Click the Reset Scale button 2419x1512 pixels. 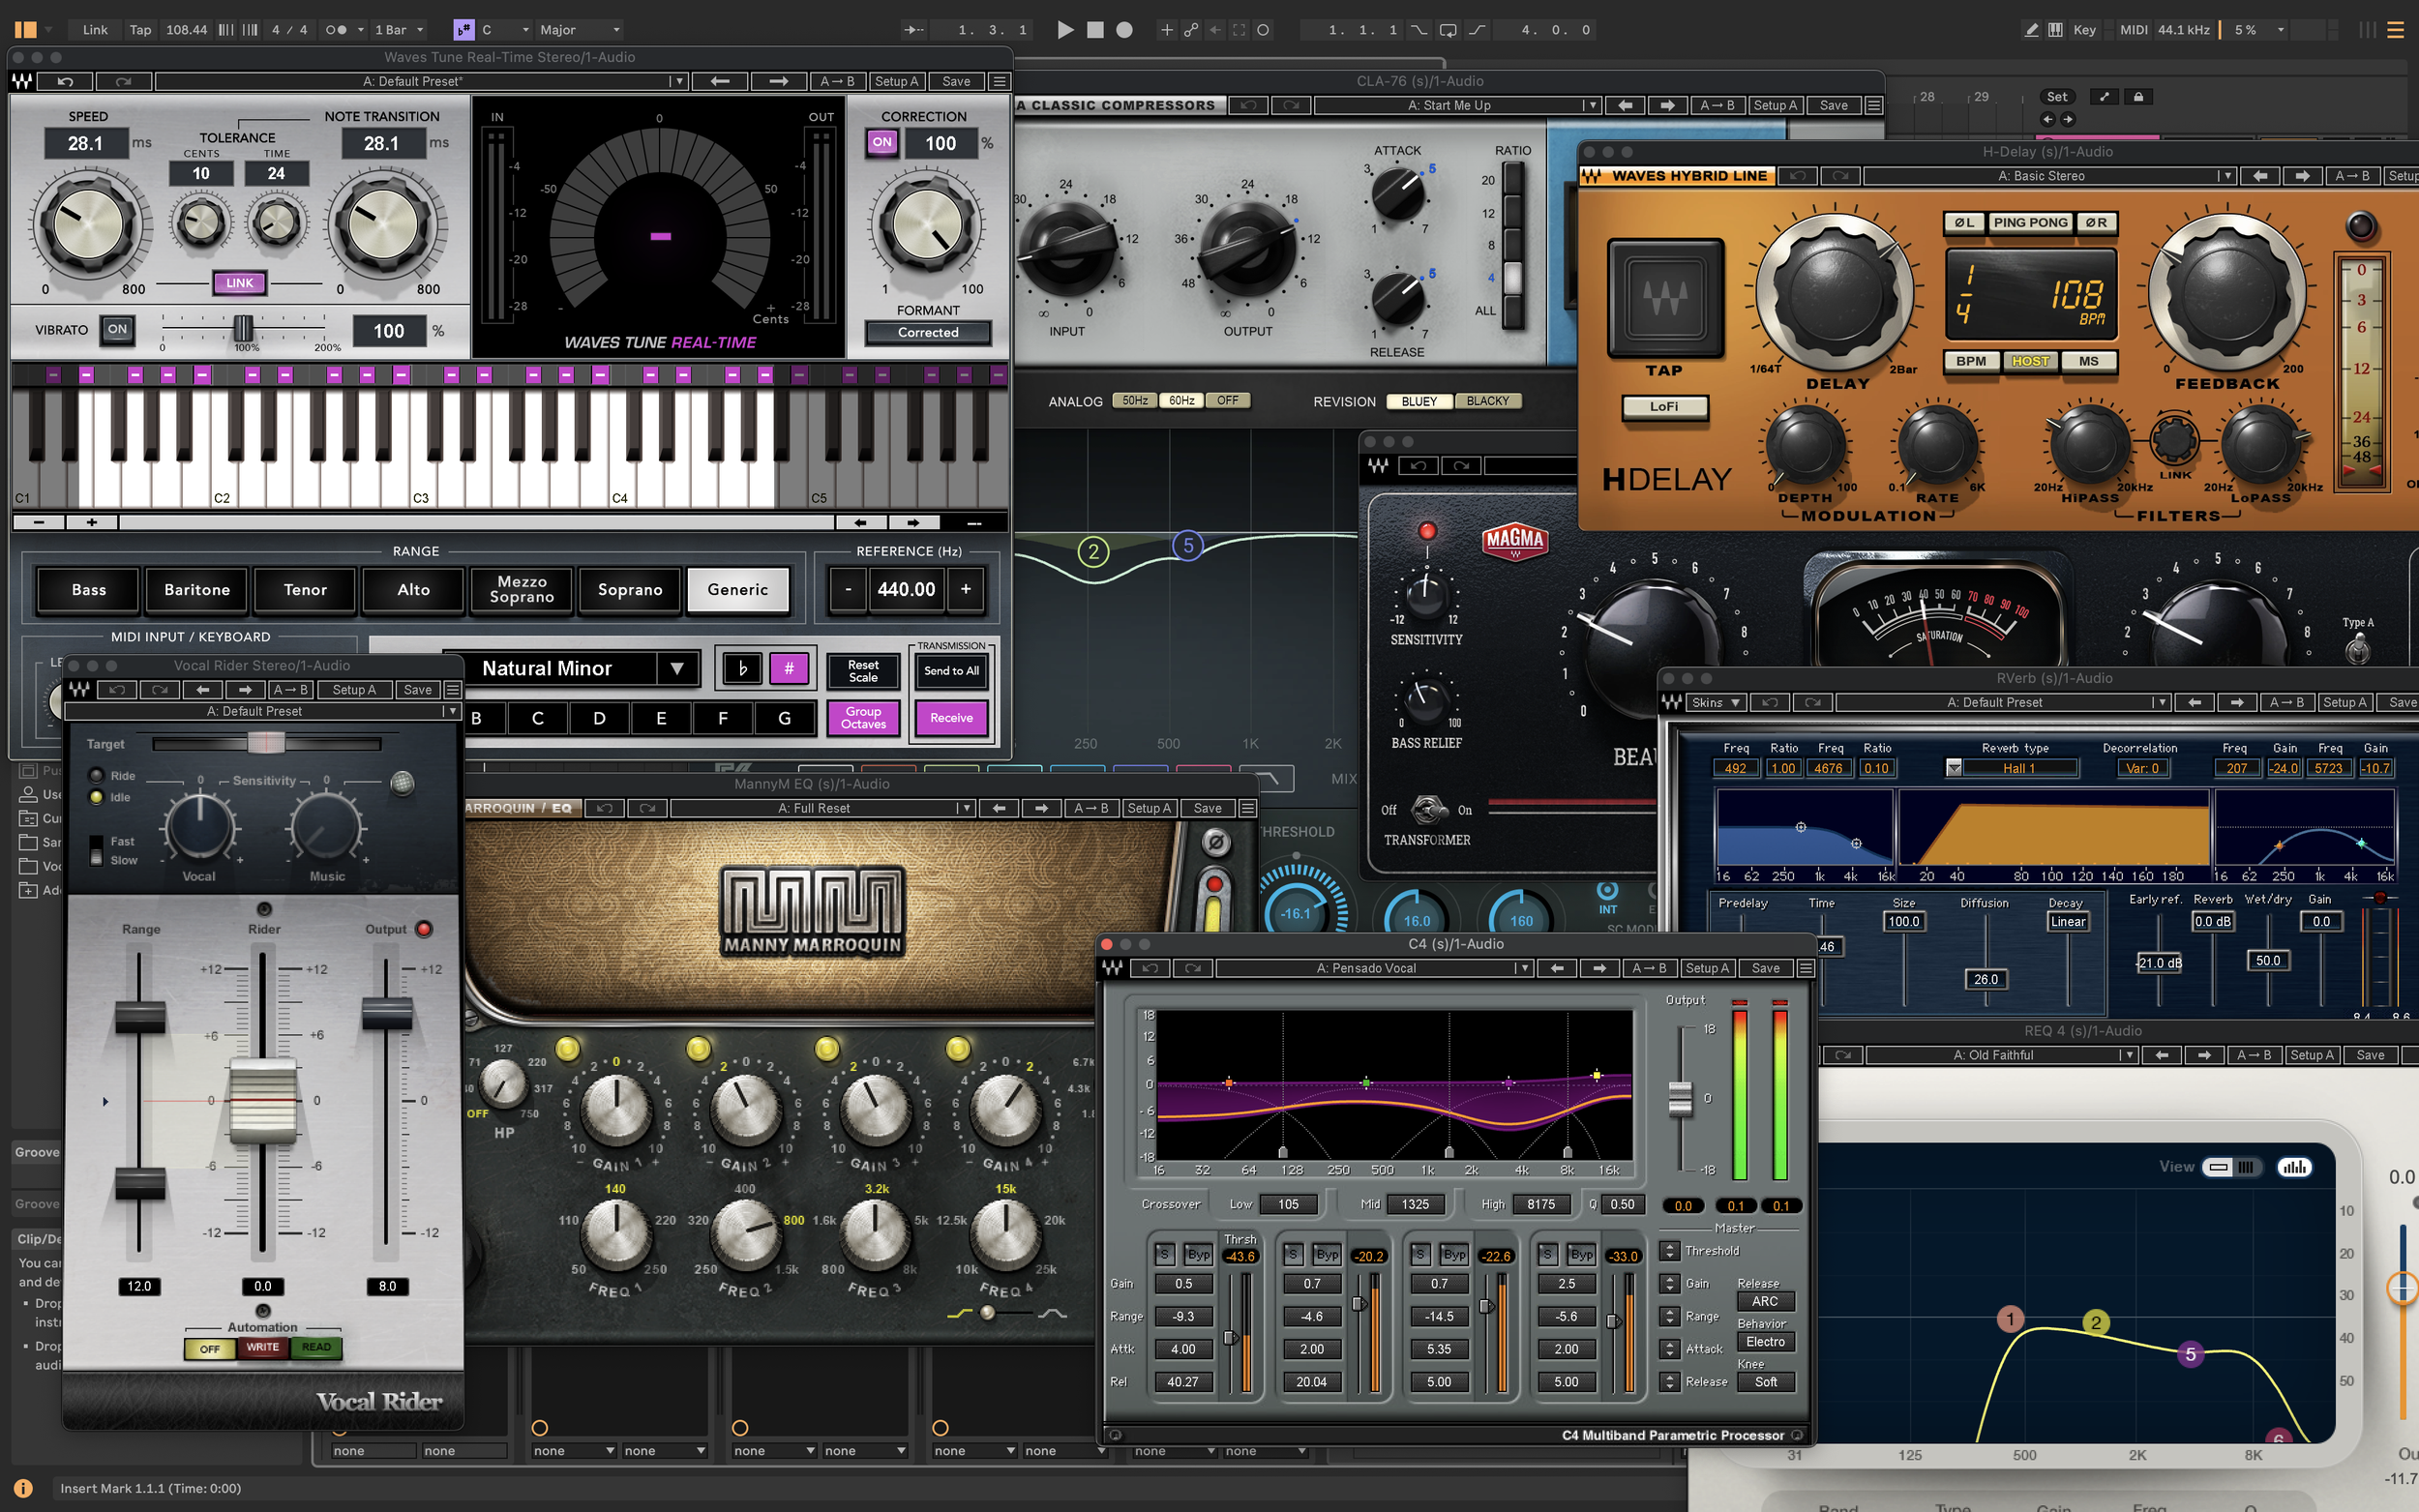(x=863, y=671)
